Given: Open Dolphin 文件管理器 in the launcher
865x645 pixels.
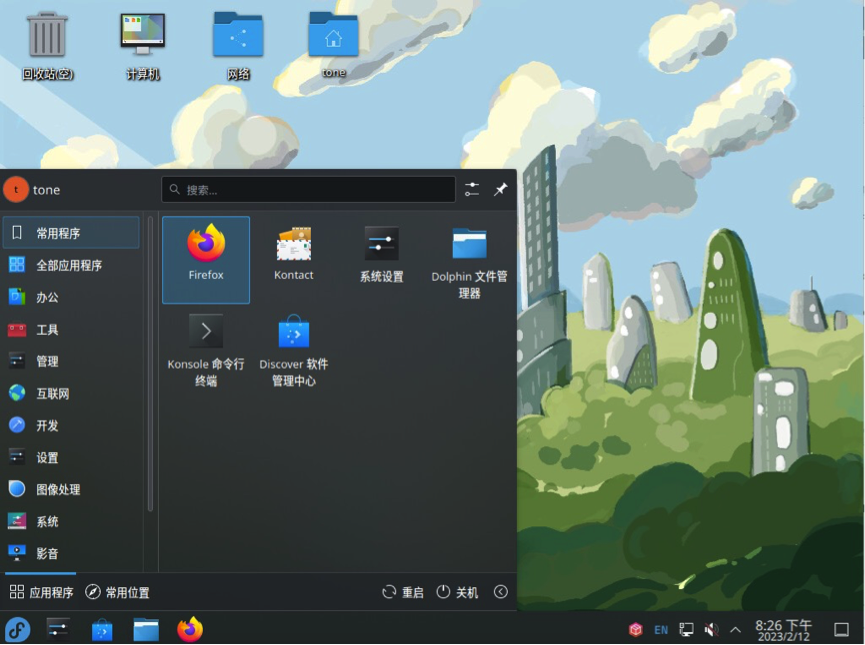Looking at the screenshot, I should pos(469,259).
